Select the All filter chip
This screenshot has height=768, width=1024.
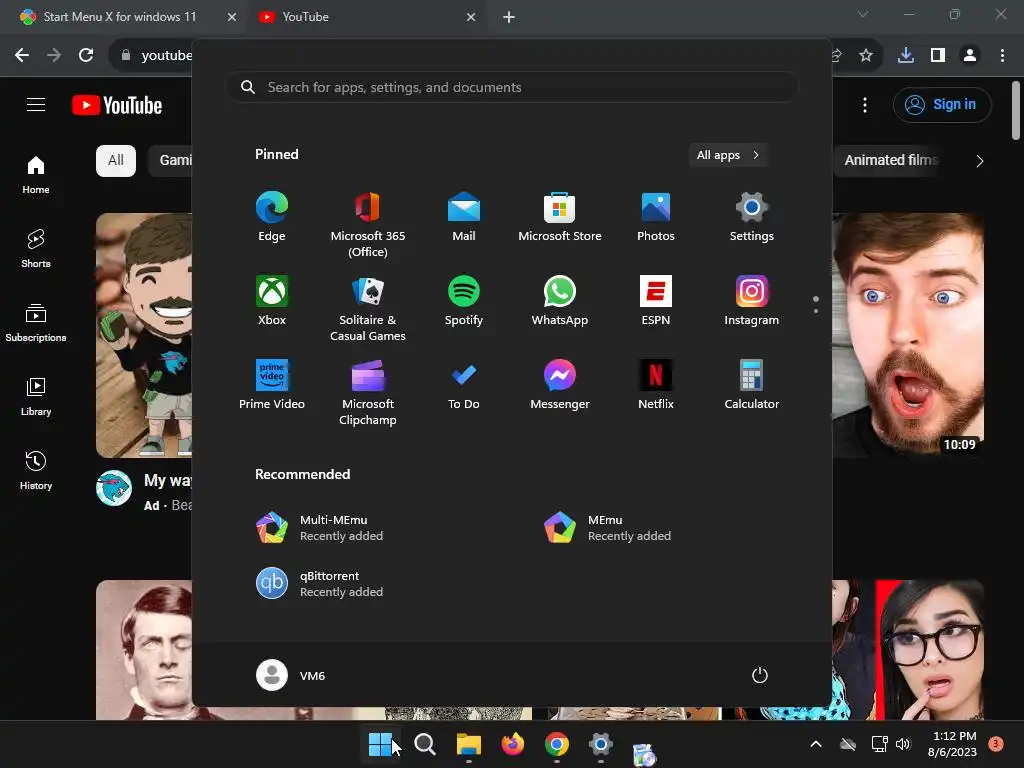(116, 161)
